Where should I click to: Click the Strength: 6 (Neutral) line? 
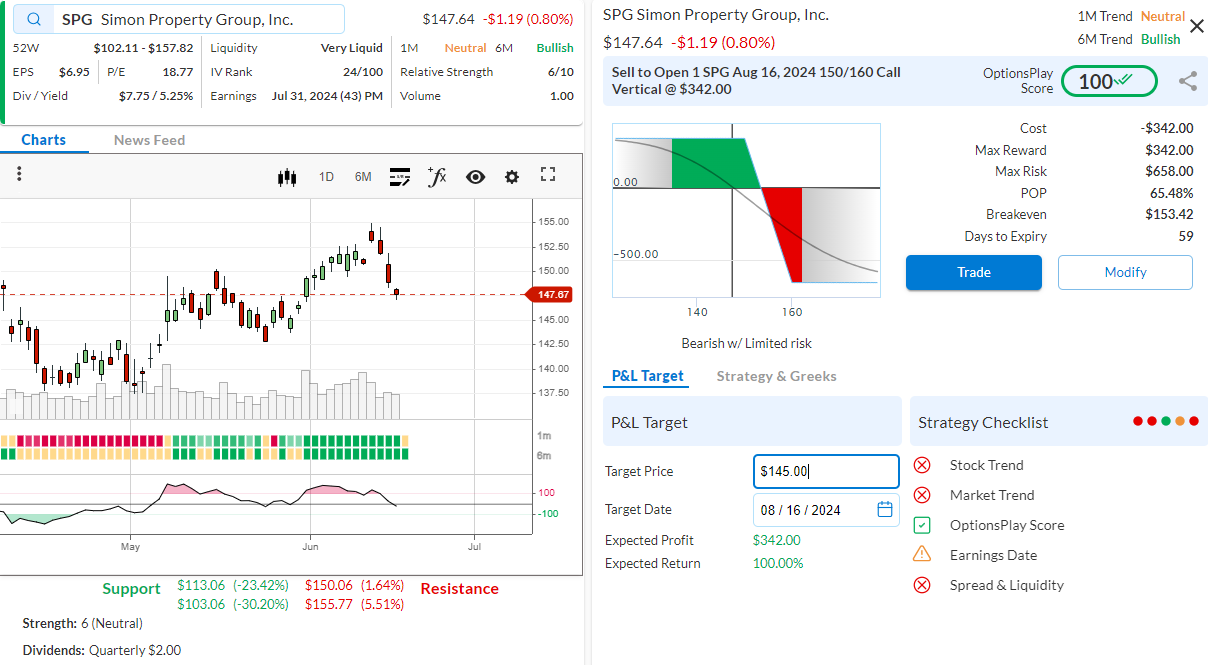coord(83,623)
